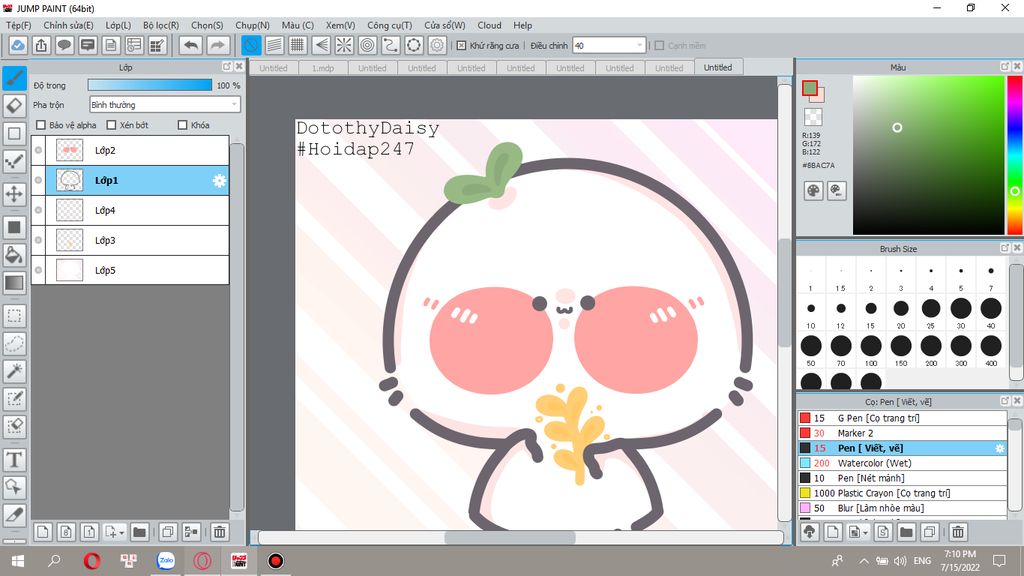Turn snap off with the blue snap icon
The image size is (1024, 576).
point(251,45)
